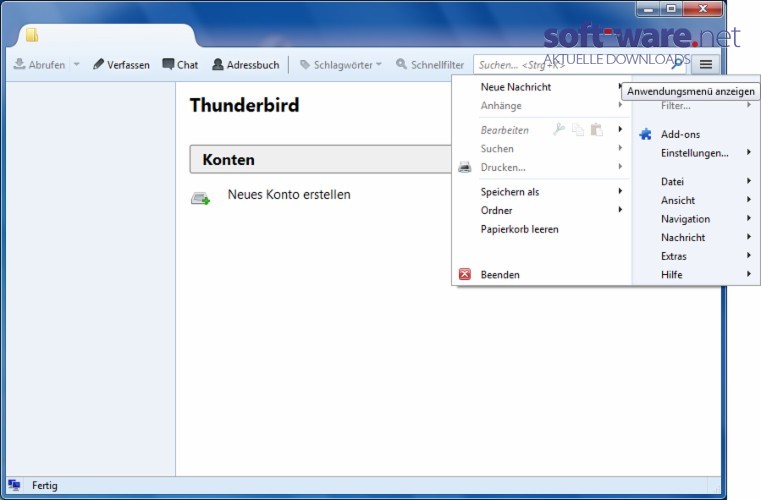Open the dropdown arrow next to Abrufen
The height and width of the screenshot is (500, 761).
[x=76, y=65]
